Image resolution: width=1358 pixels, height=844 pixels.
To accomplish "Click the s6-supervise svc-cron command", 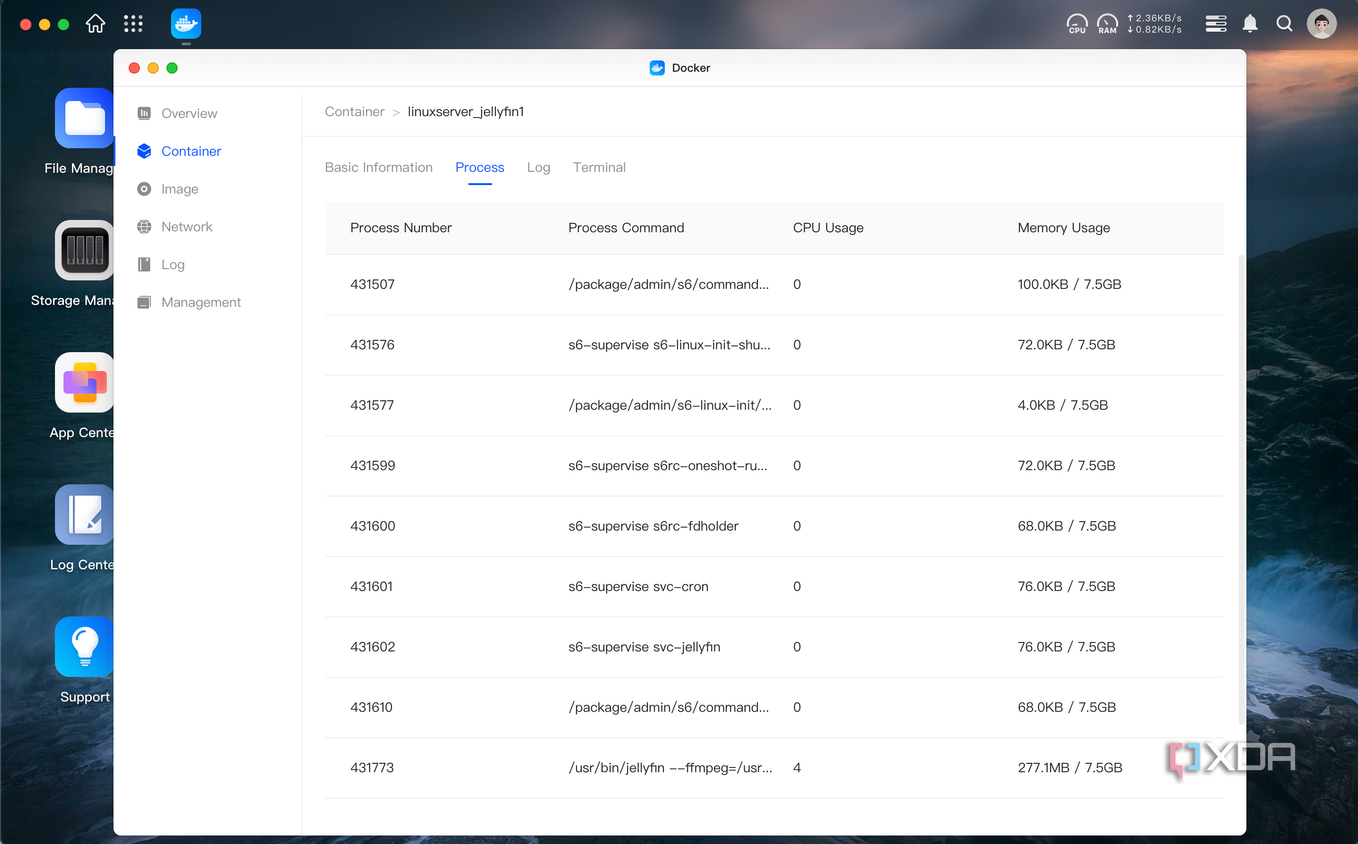I will tap(638, 587).
